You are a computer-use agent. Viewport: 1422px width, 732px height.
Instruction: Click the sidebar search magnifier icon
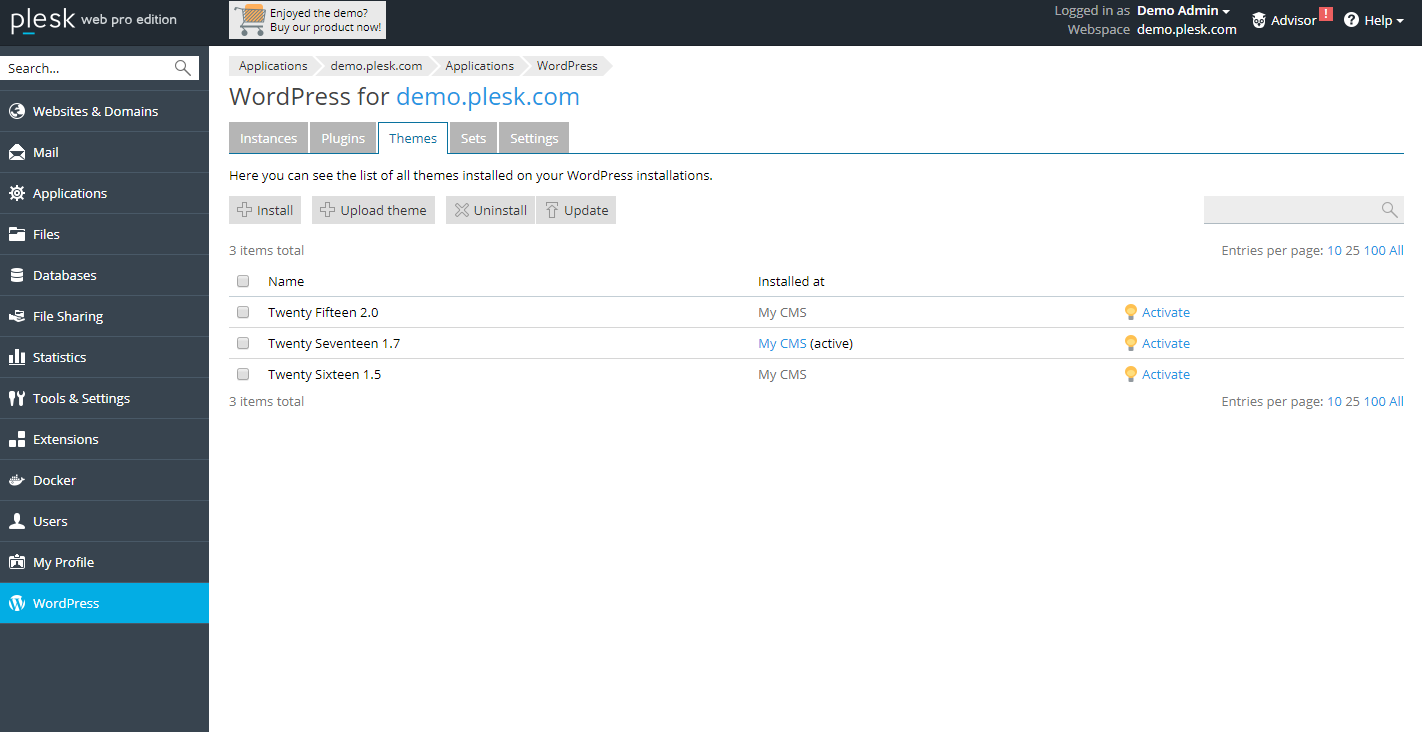pos(183,68)
